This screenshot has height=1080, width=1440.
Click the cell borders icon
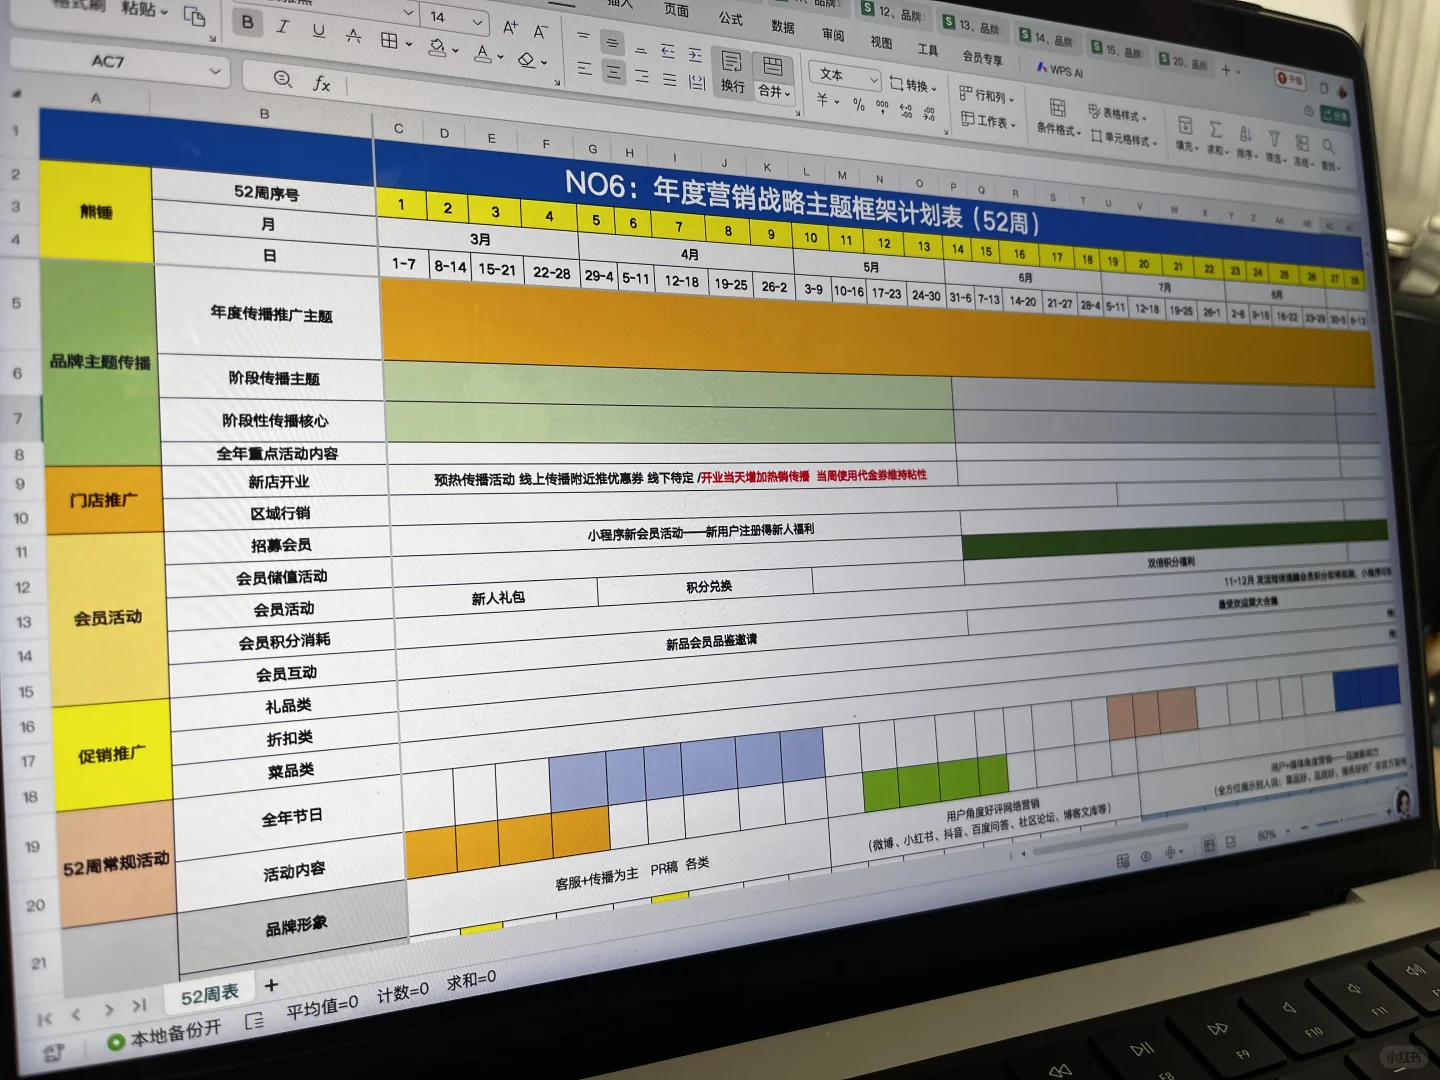coord(389,40)
